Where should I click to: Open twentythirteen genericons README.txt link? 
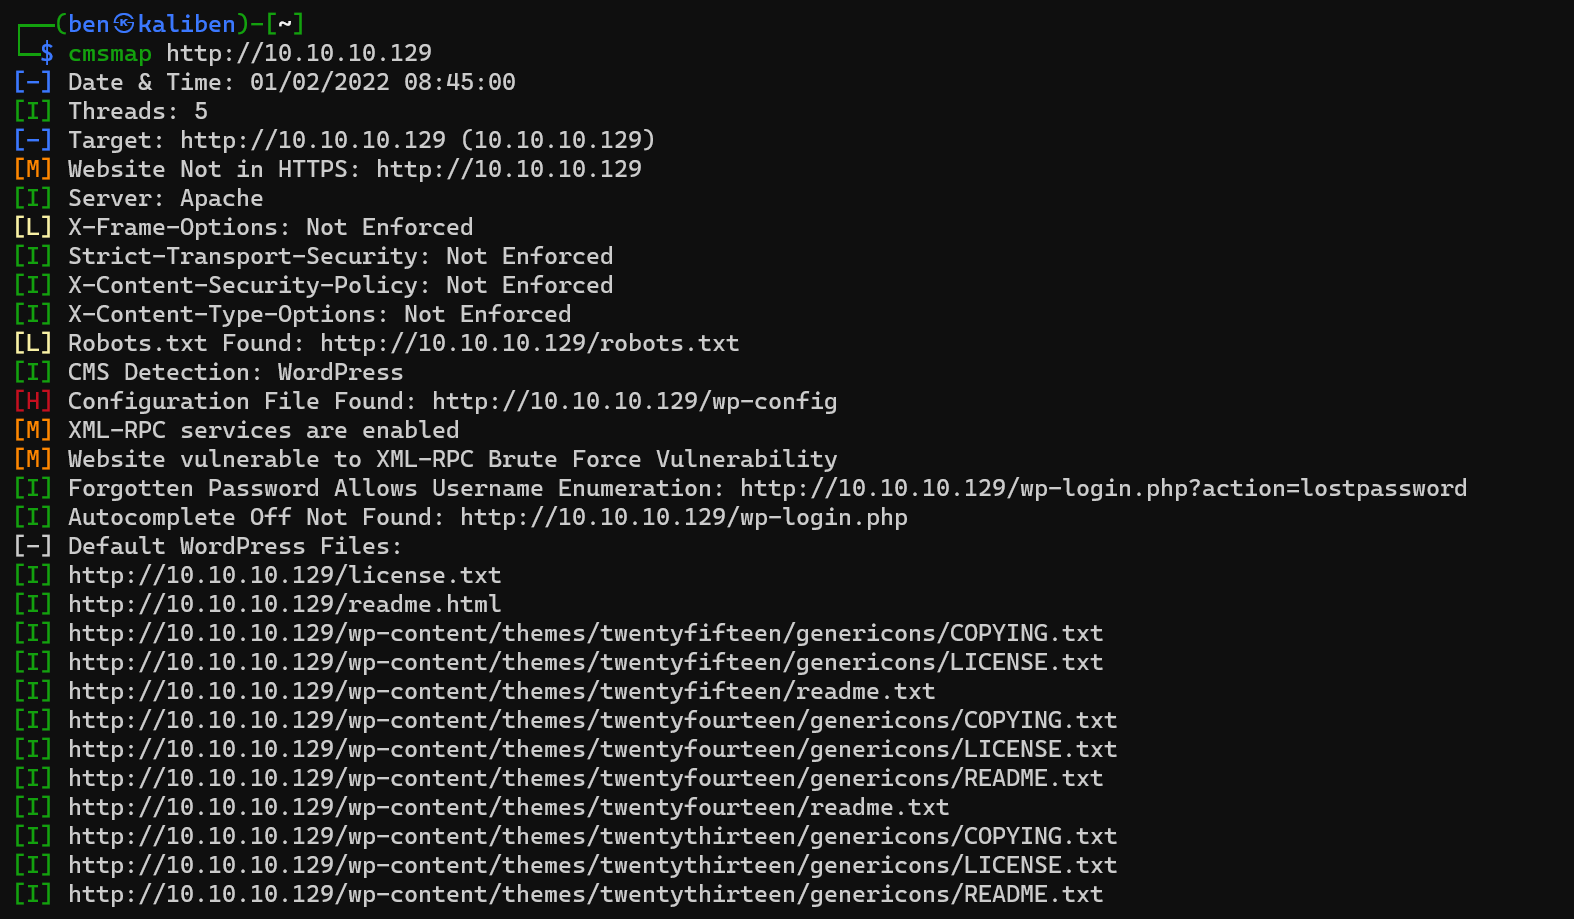click(585, 894)
